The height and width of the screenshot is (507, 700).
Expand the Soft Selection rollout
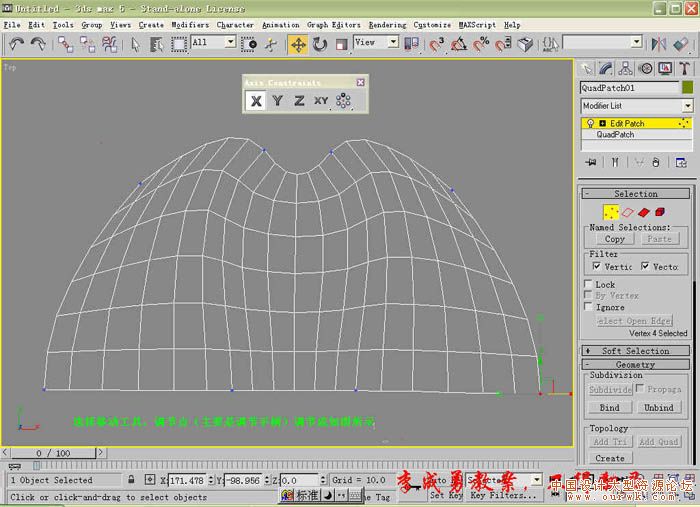pyautogui.click(x=636, y=351)
